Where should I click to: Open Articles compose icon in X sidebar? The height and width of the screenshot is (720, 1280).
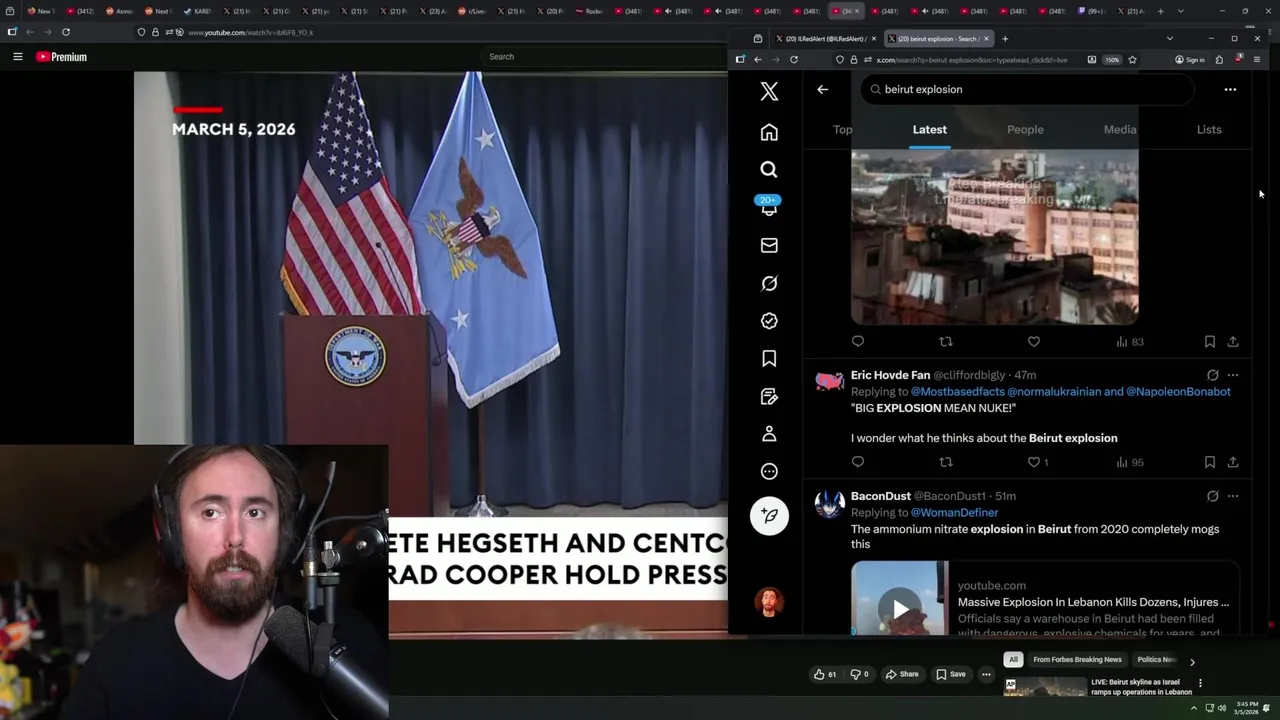click(769, 397)
